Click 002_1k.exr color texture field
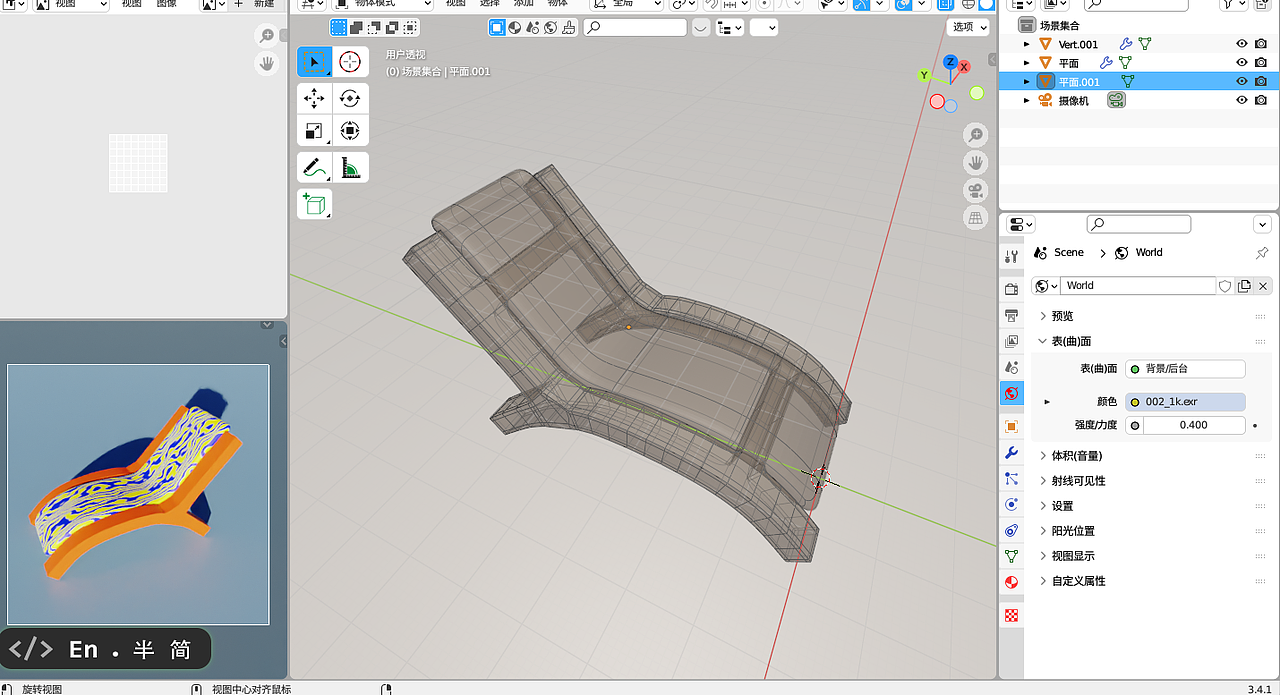Viewport: 1280px width, 695px height. coord(1185,402)
